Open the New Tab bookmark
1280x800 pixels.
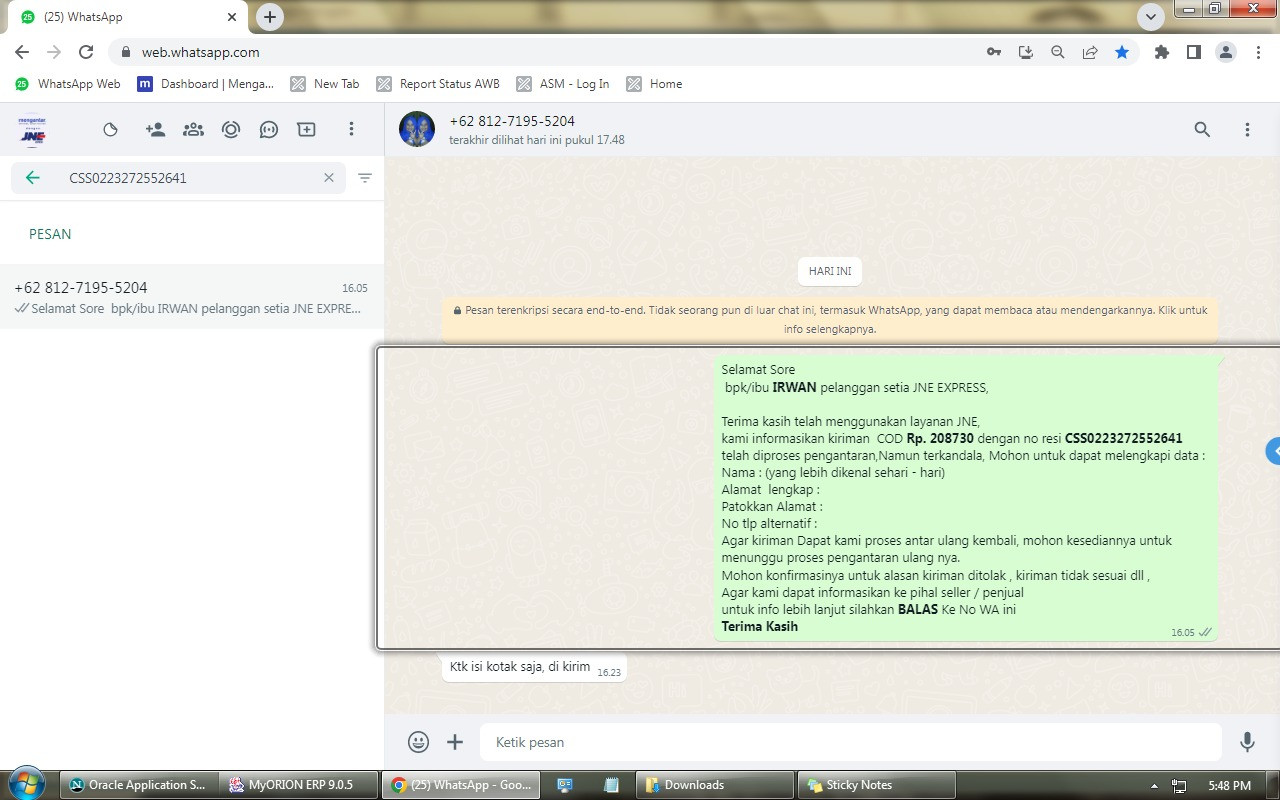point(325,84)
